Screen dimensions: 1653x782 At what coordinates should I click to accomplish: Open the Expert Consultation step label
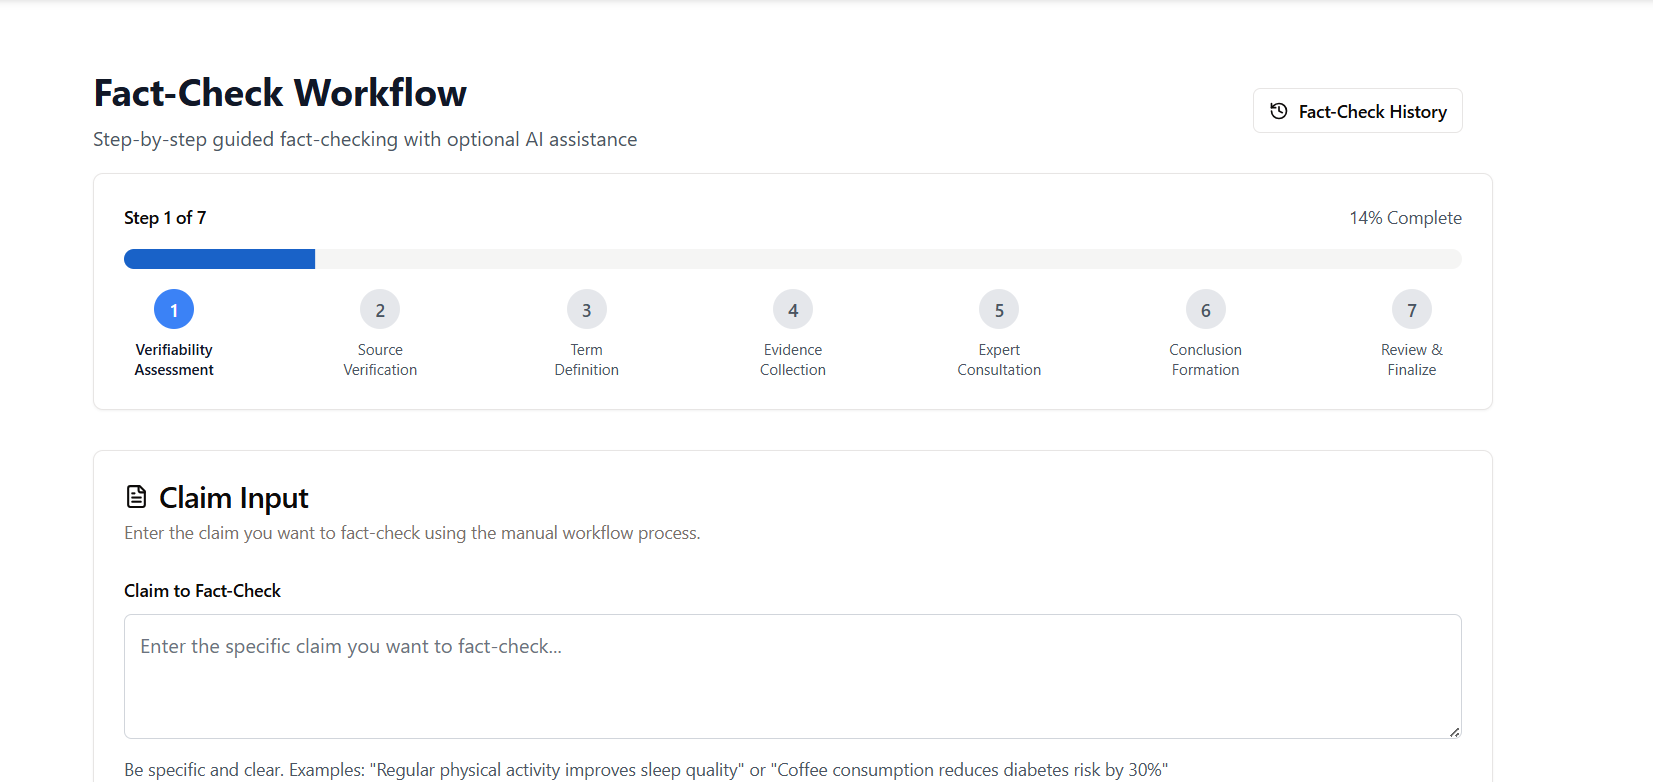point(999,360)
